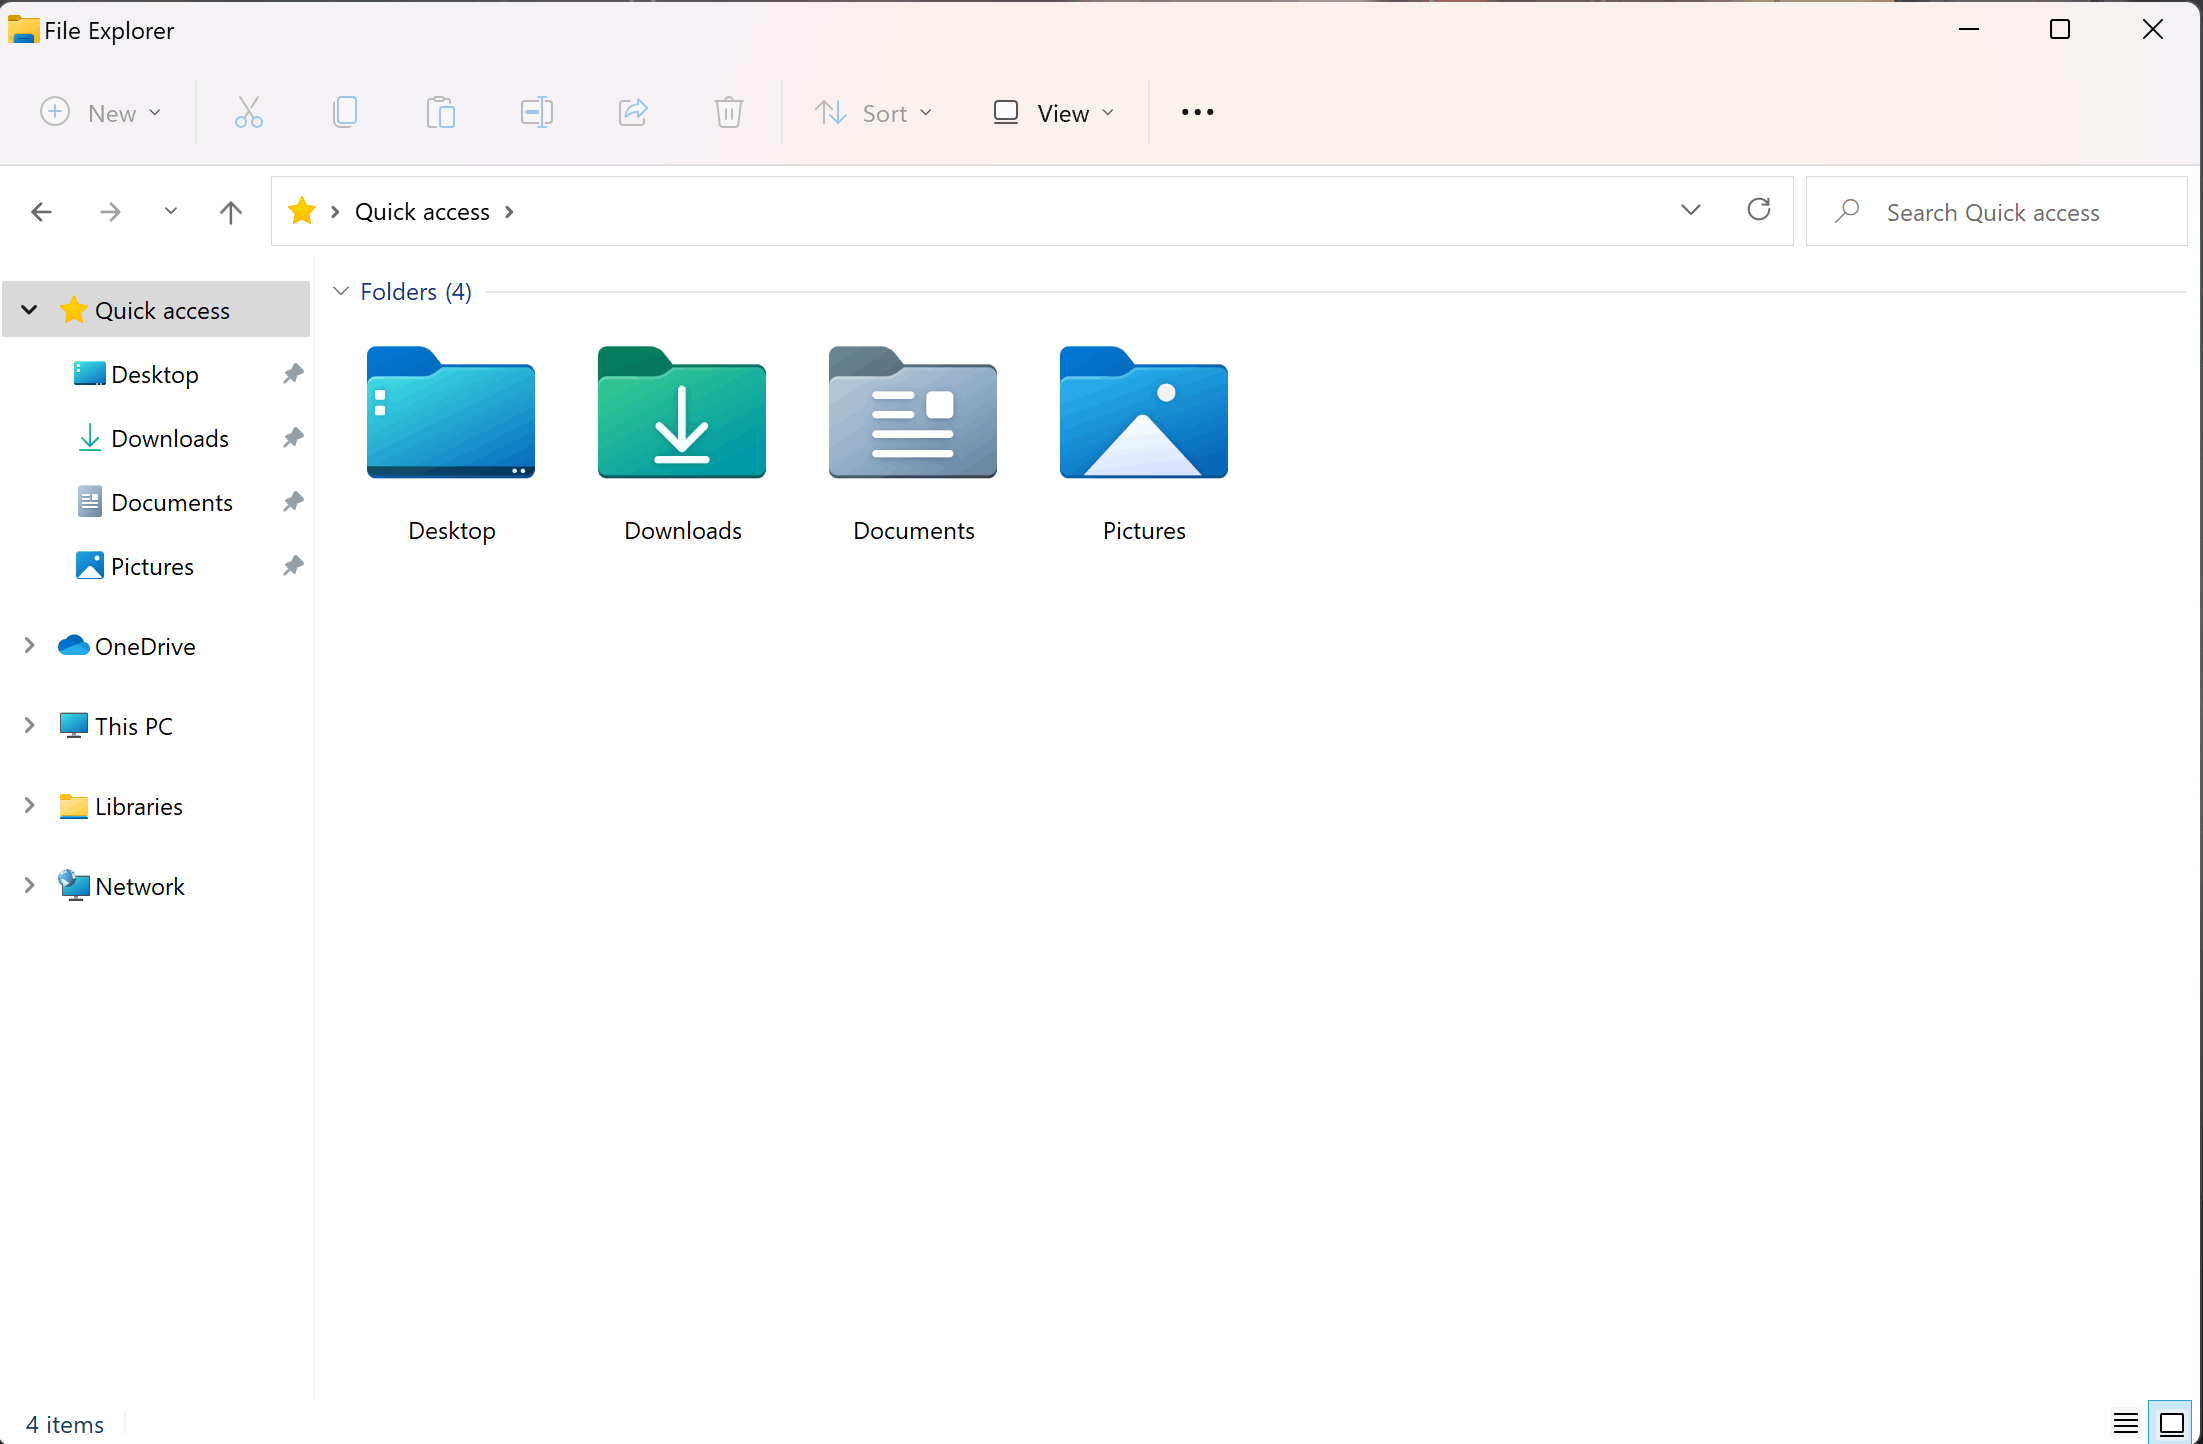Image resolution: width=2203 pixels, height=1444 pixels.
Task: Click the Copy icon in toolbar
Action: tap(345, 112)
